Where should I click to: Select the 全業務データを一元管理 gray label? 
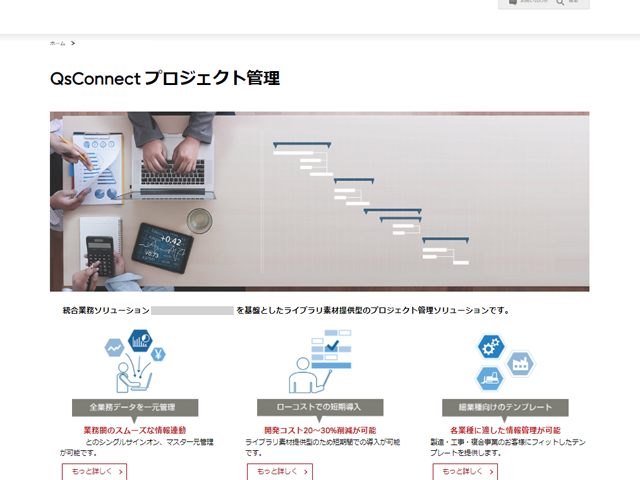click(135, 407)
